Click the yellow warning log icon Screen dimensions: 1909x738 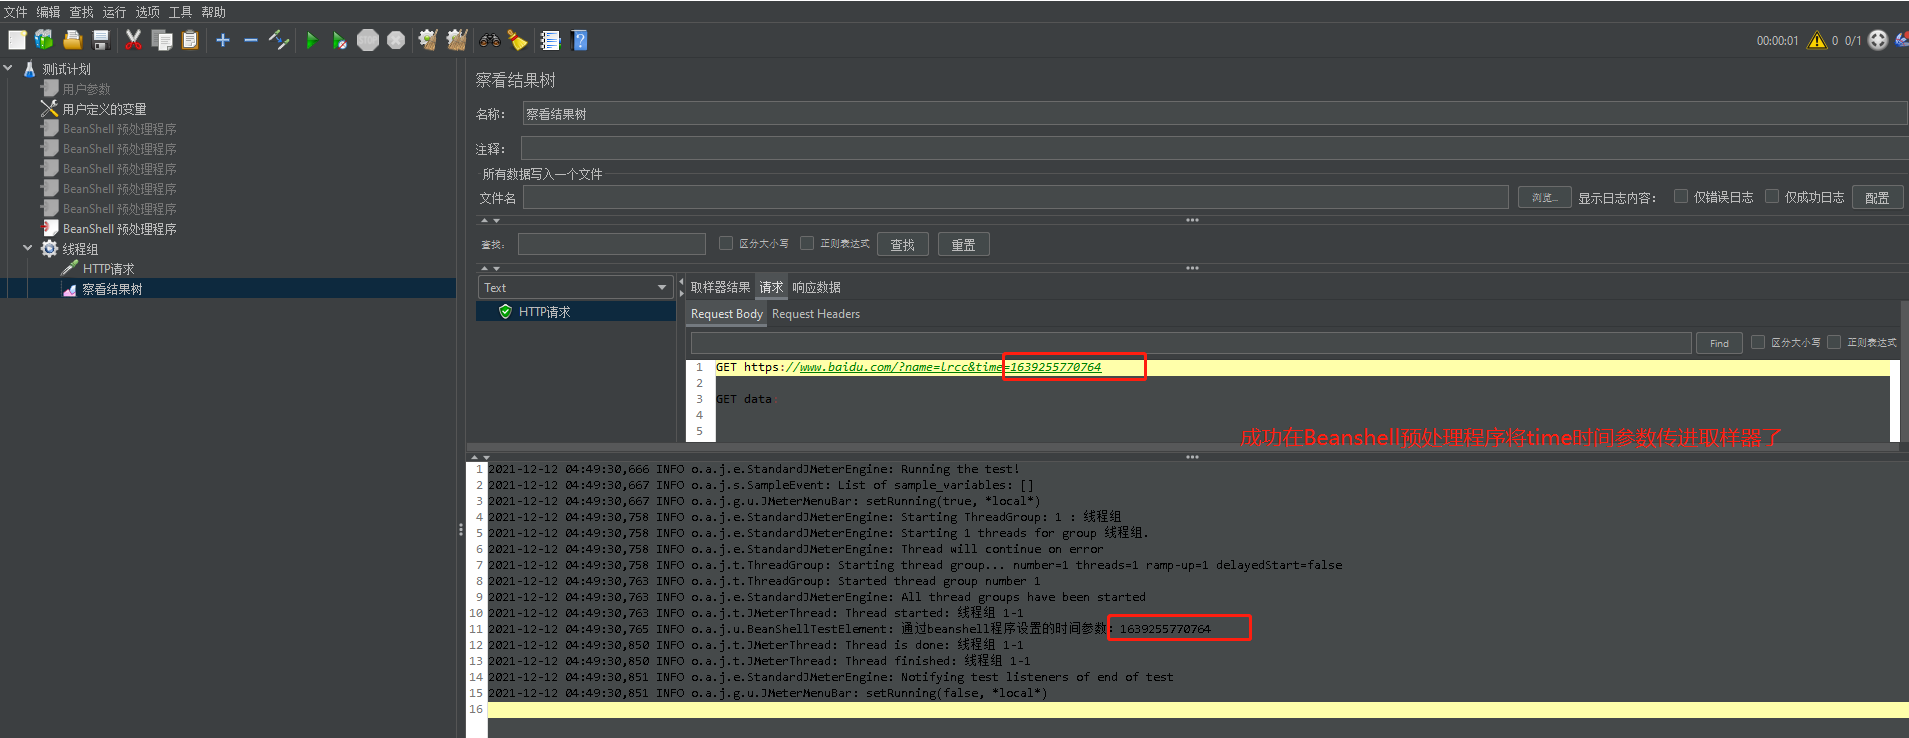tap(1817, 40)
